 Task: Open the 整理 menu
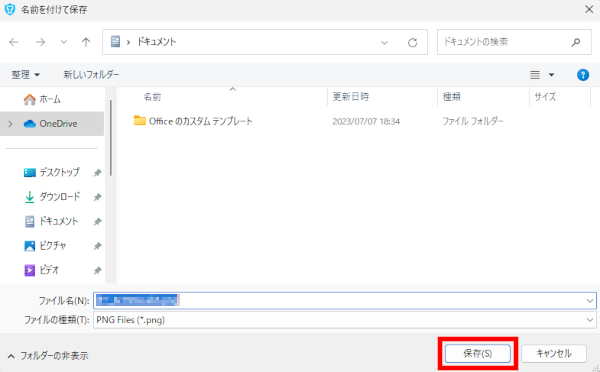point(25,75)
